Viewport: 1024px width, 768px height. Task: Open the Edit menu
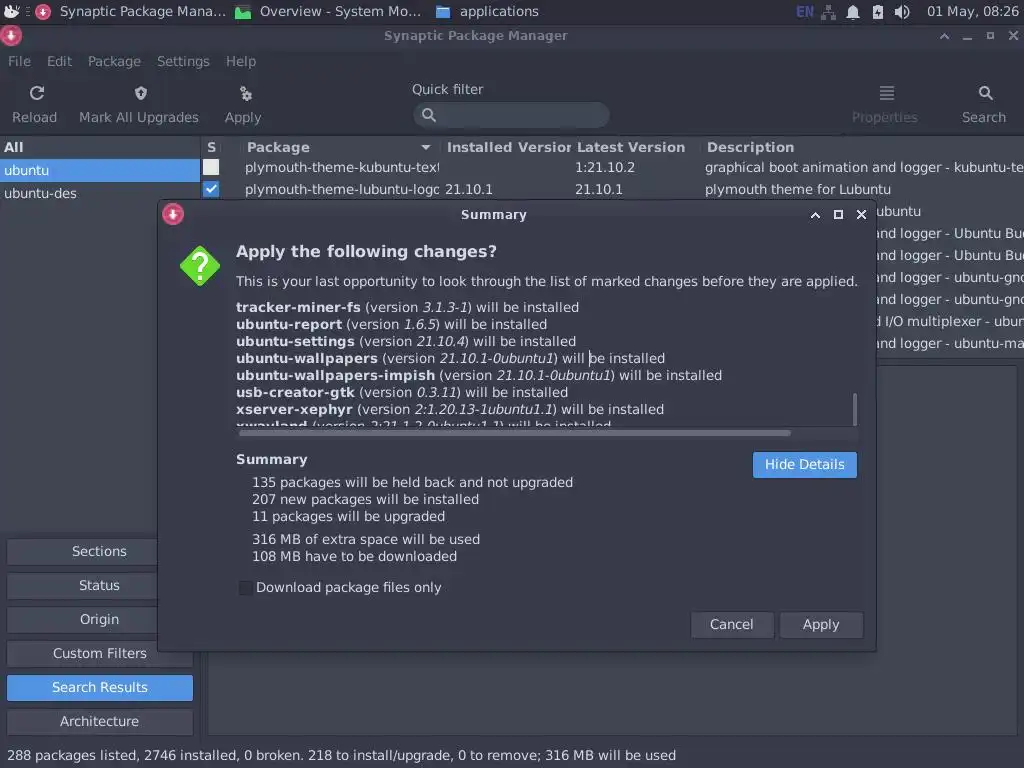tap(59, 61)
